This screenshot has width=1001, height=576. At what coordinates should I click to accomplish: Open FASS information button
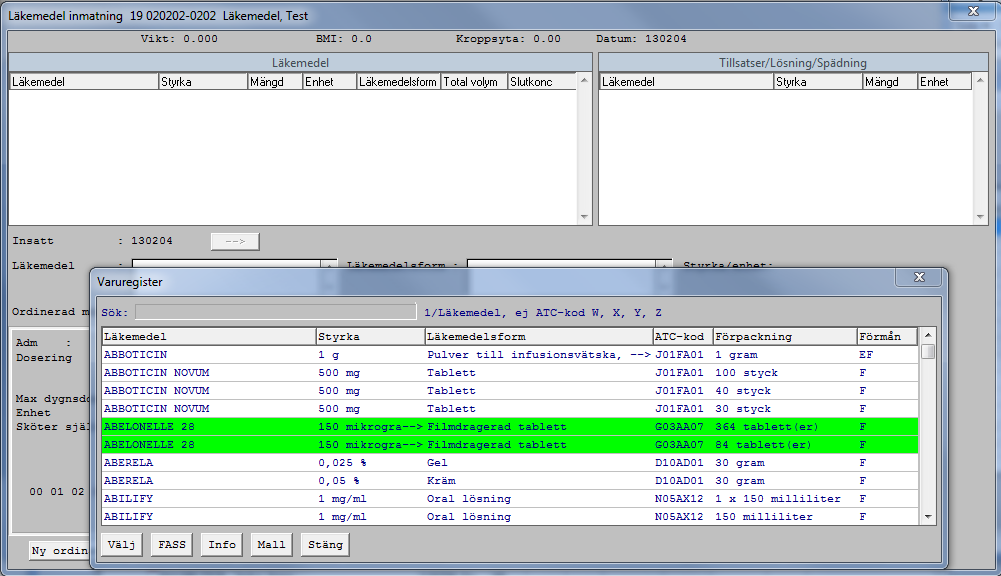[172, 545]
